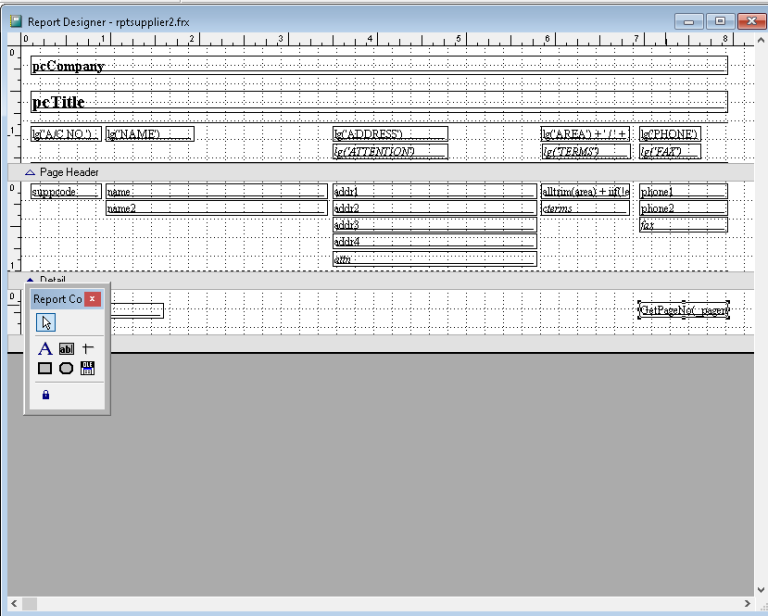The image size is (768, 616).
Task: Select the addr3 detail field
Action: 435,225
